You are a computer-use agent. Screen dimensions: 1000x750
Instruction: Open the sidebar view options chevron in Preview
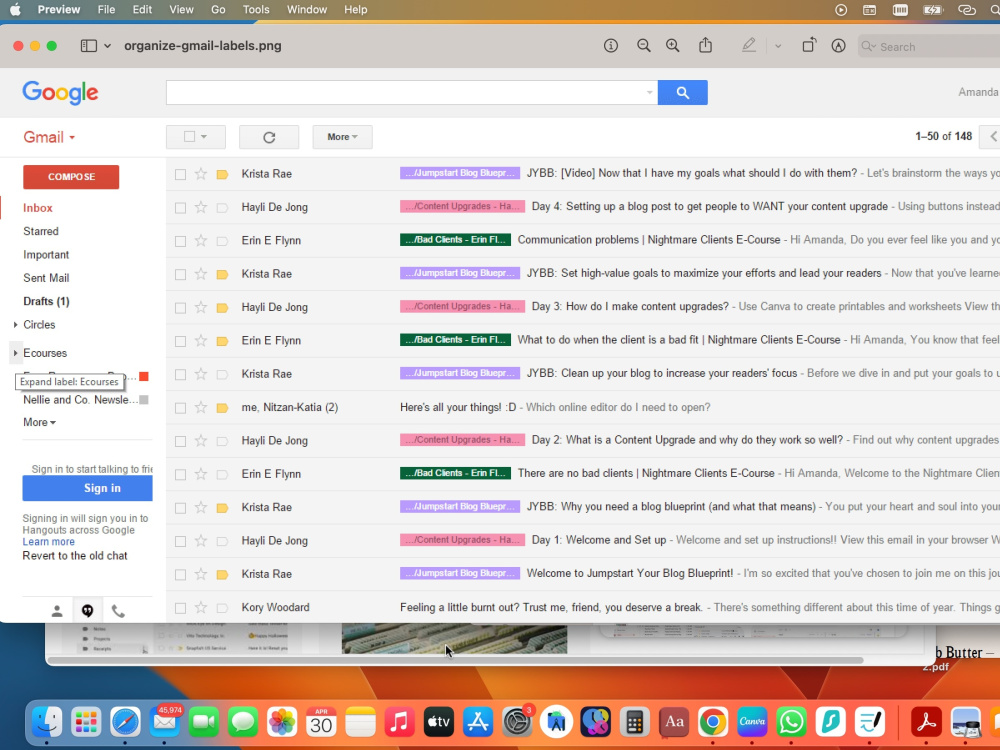[107, 46]
